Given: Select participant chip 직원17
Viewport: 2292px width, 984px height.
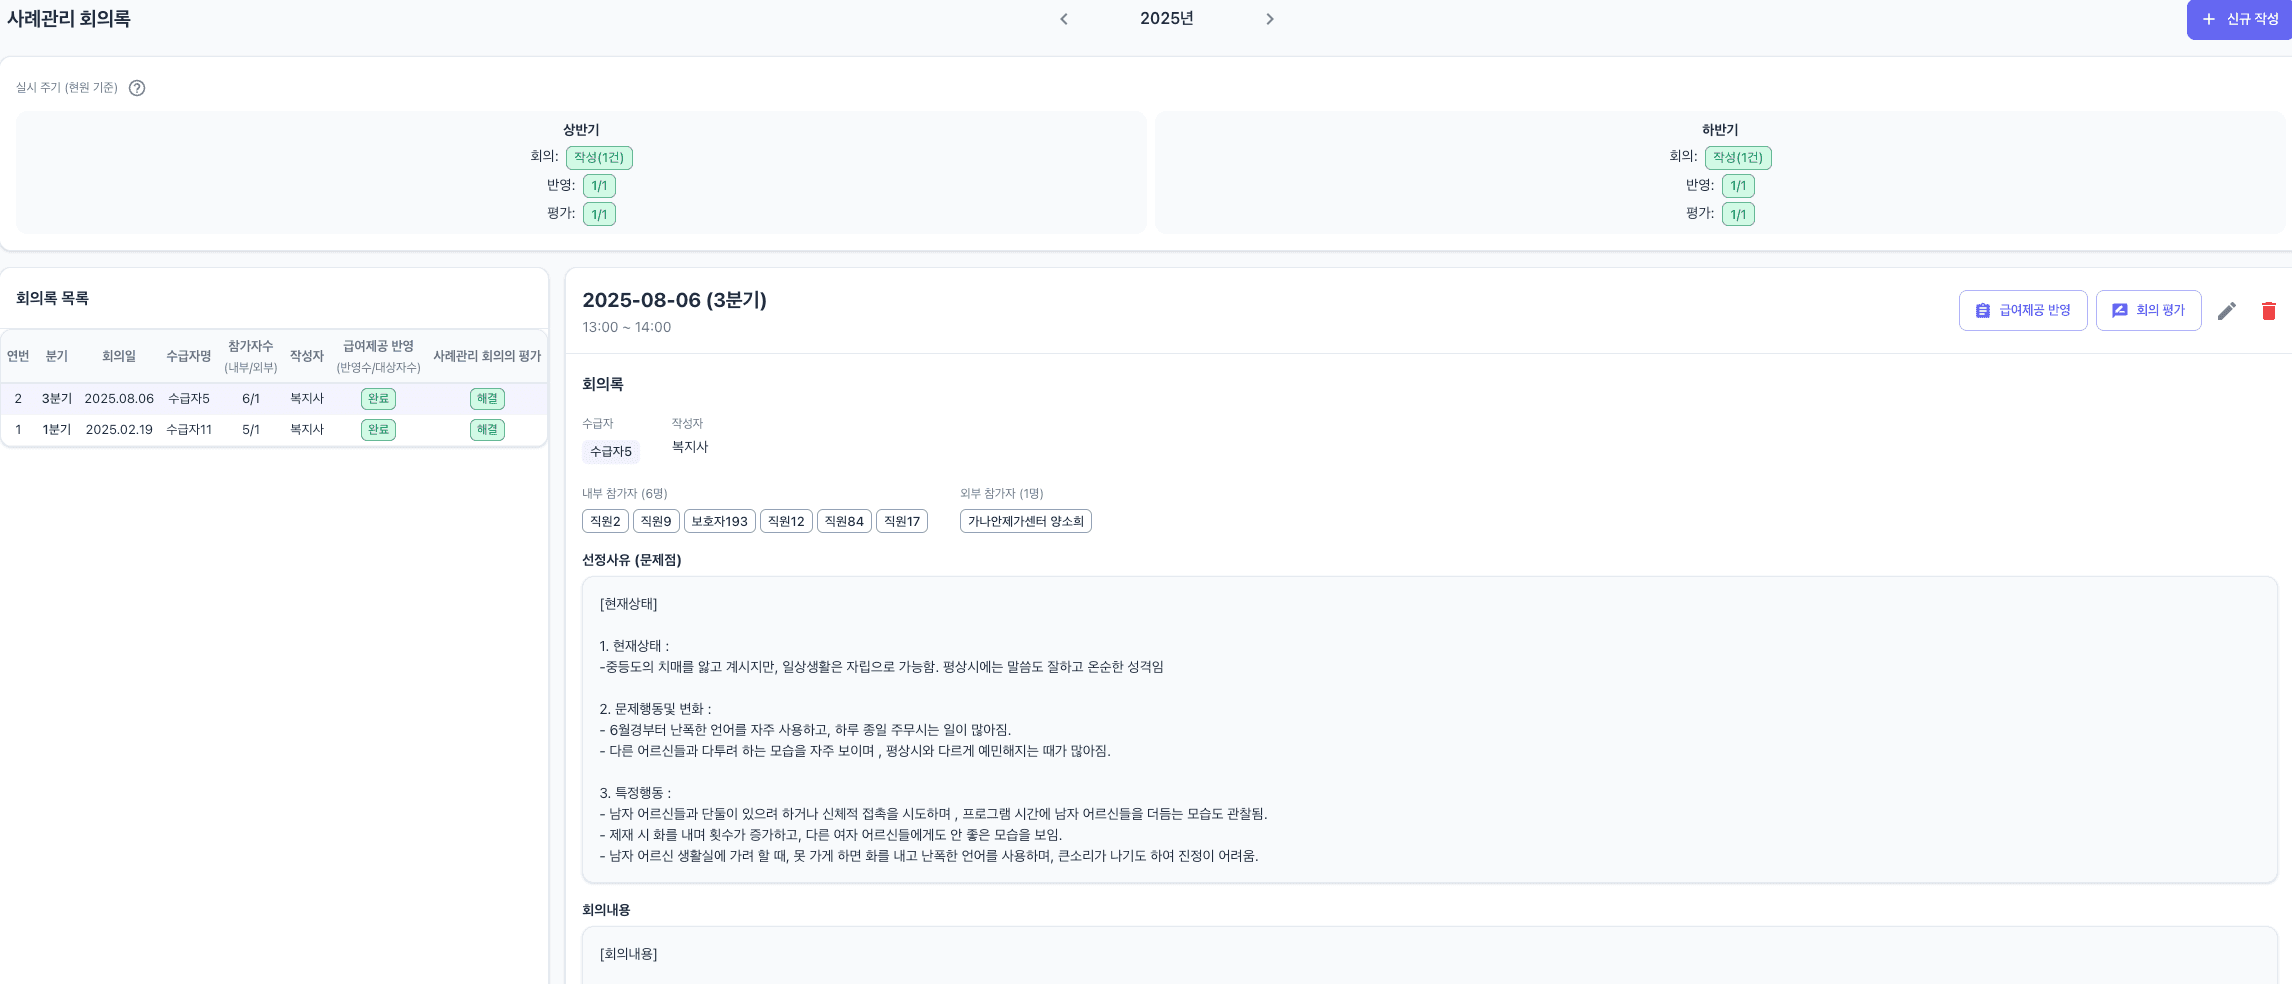Looking at the screenshot, I should [x=902, y=521].
